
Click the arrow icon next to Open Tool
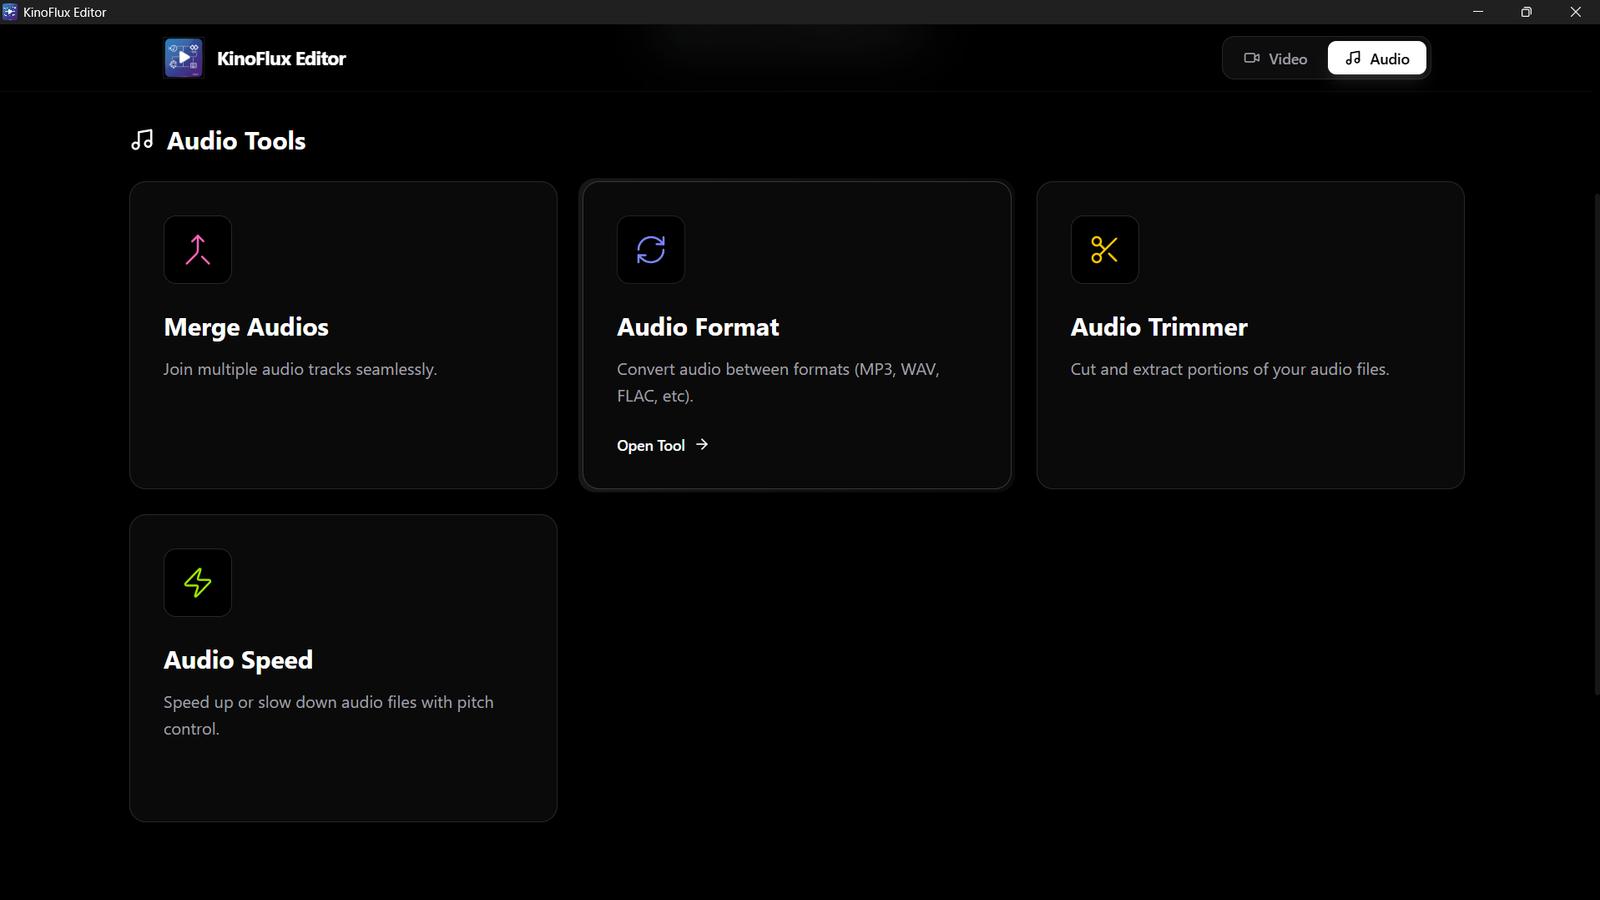tap(702, 445)
